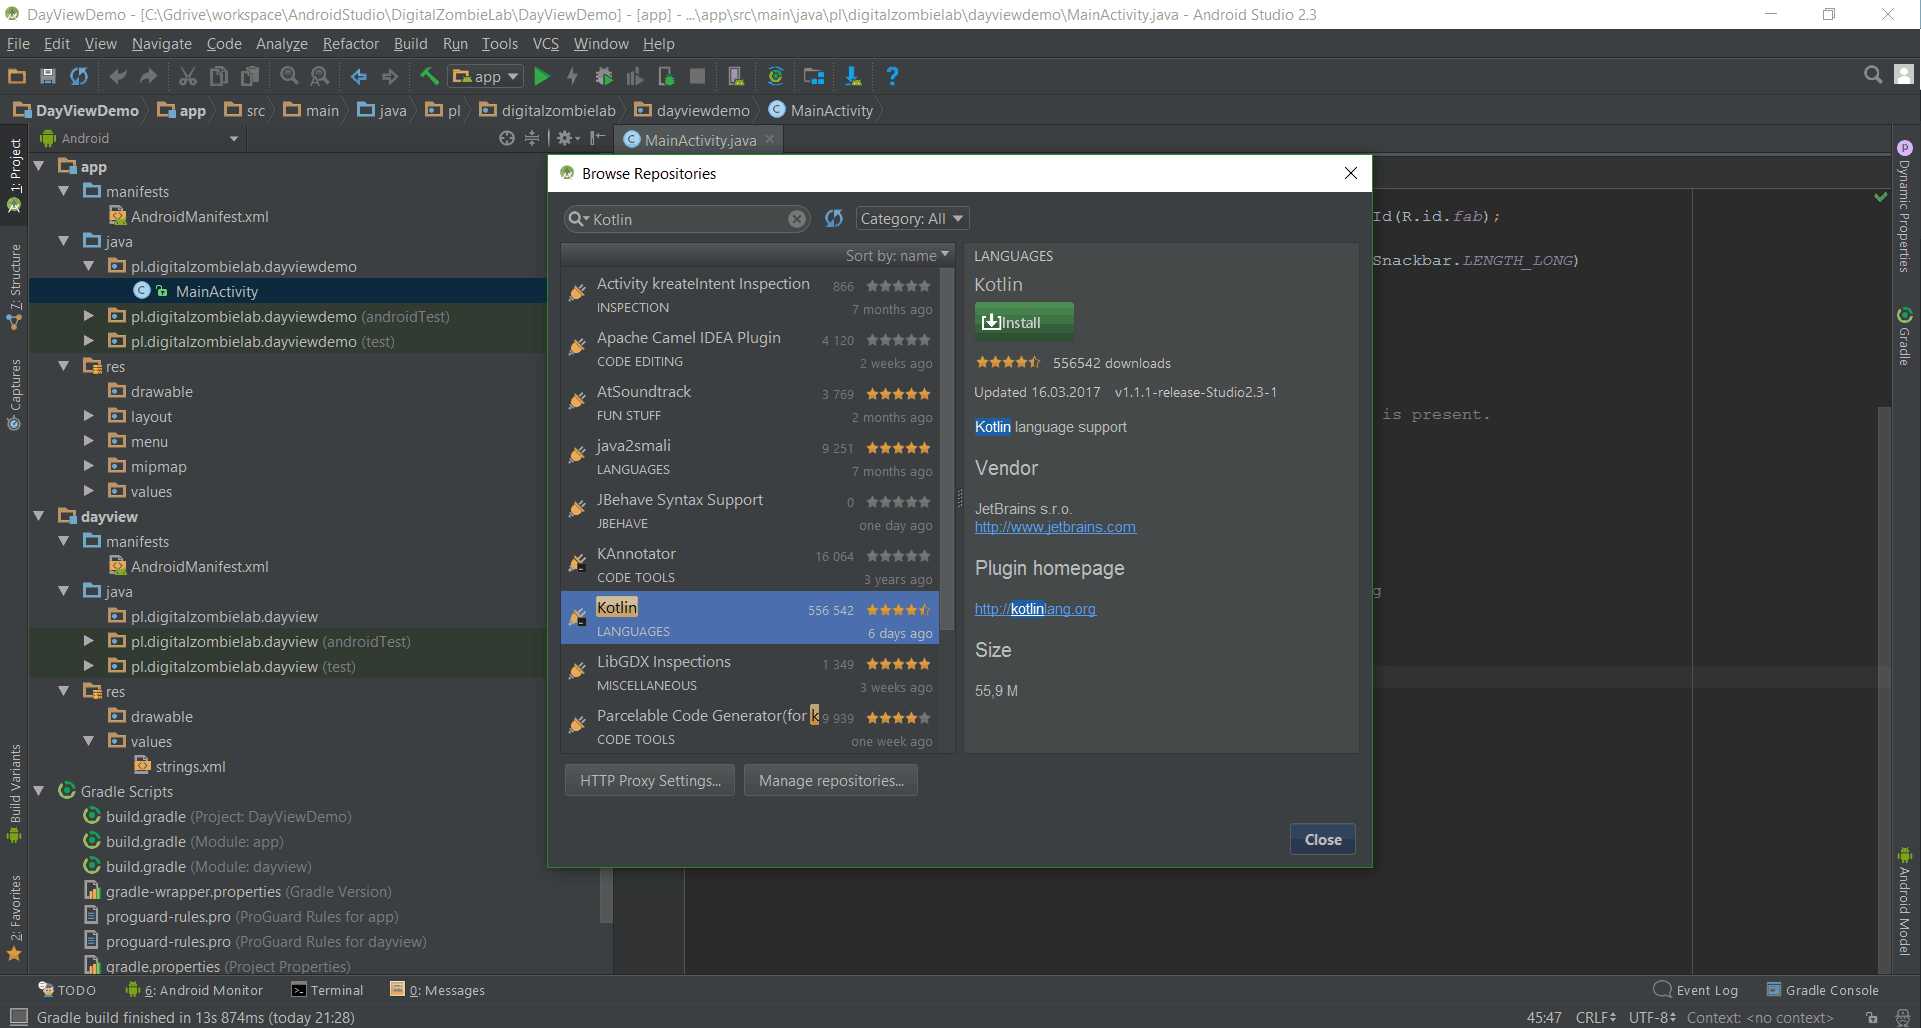Click HTTP Proxy Settings button
This screenshot has height=1028, width=1921.
coord(650,780)
